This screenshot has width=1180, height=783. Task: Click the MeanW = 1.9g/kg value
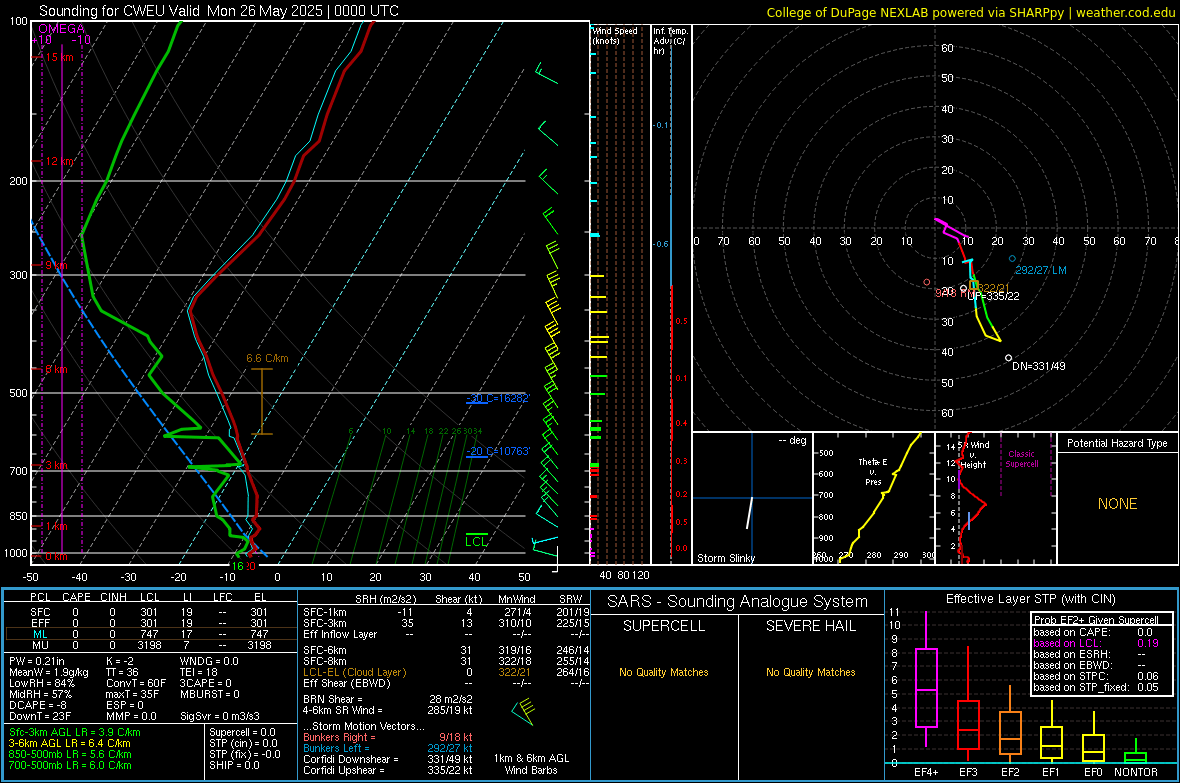tap(49, 672)
